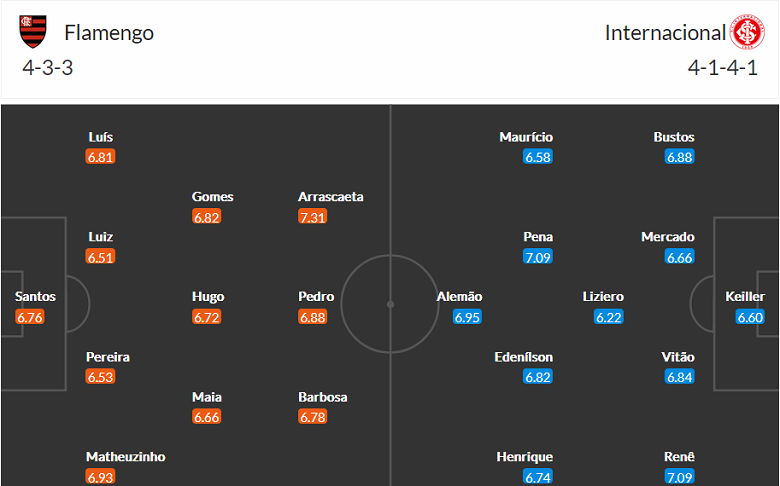
Task: Select Arrascaeta's 7.31 rating badge
Action: [312, 217]
